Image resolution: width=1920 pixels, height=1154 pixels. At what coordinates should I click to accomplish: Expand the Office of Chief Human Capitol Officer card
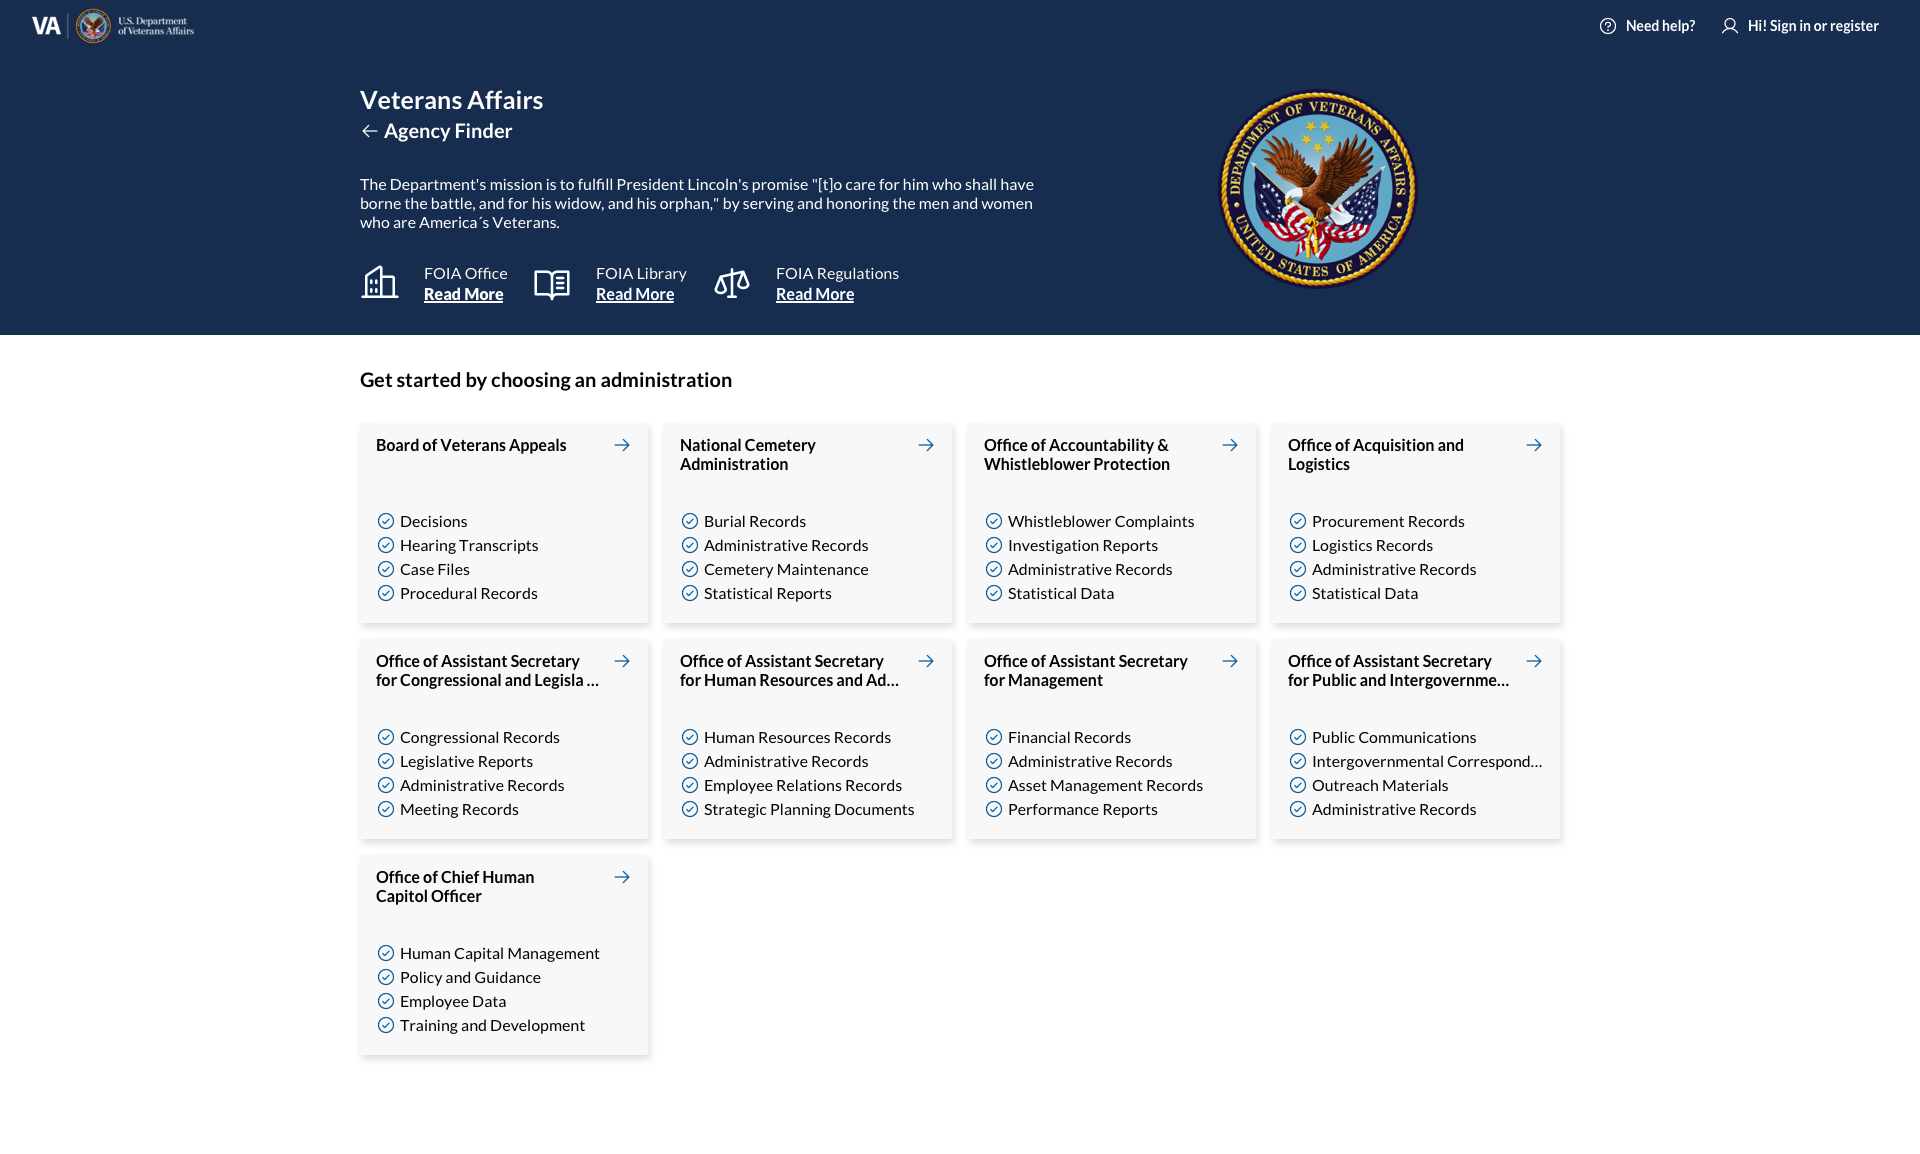tap(622, 876)
